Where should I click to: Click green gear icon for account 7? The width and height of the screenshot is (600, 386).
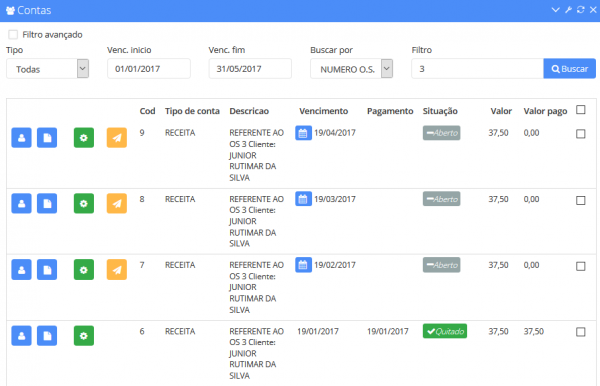click(x=84, y=270)
